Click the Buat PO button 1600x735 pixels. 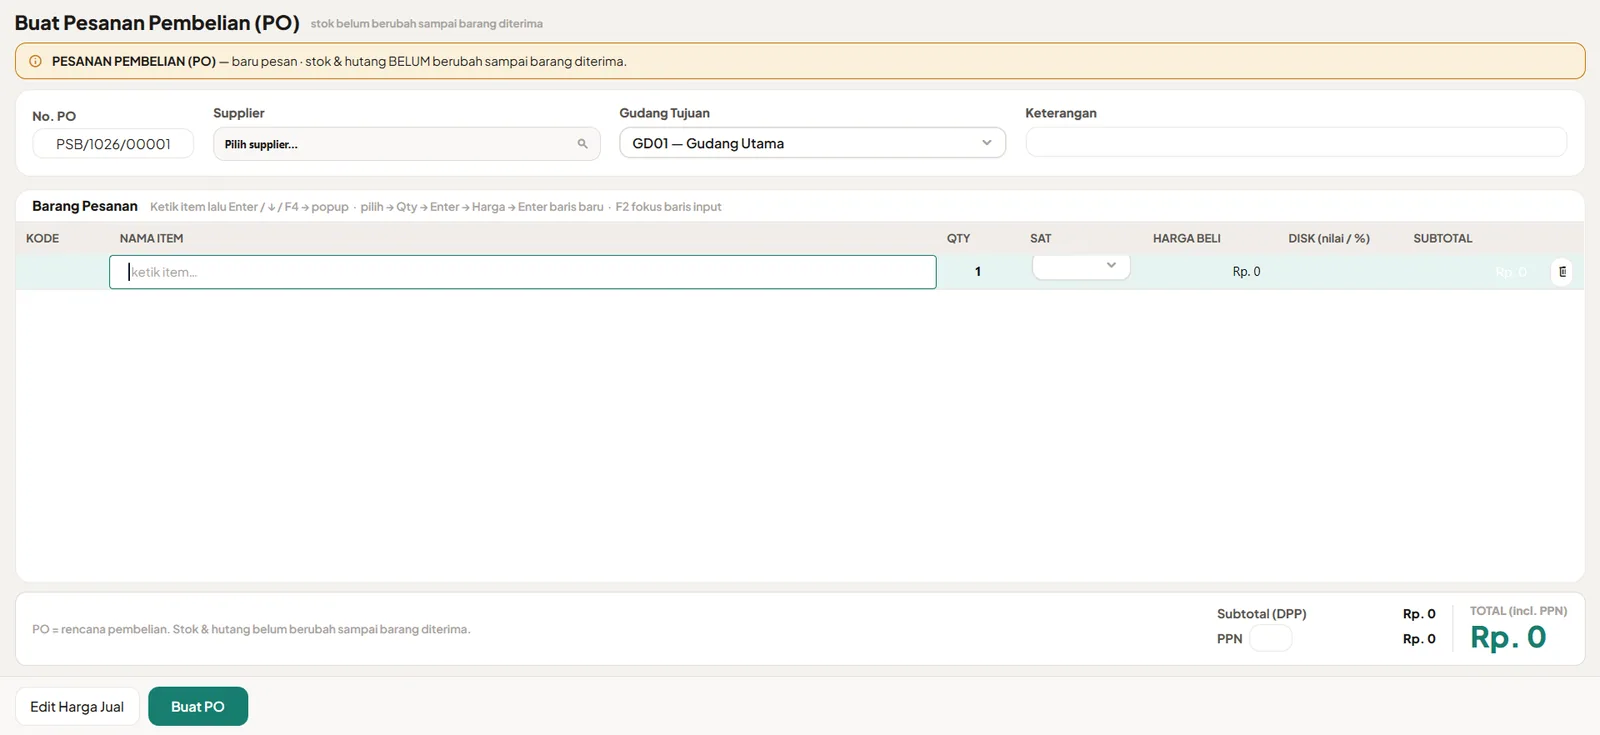point(198,706)
